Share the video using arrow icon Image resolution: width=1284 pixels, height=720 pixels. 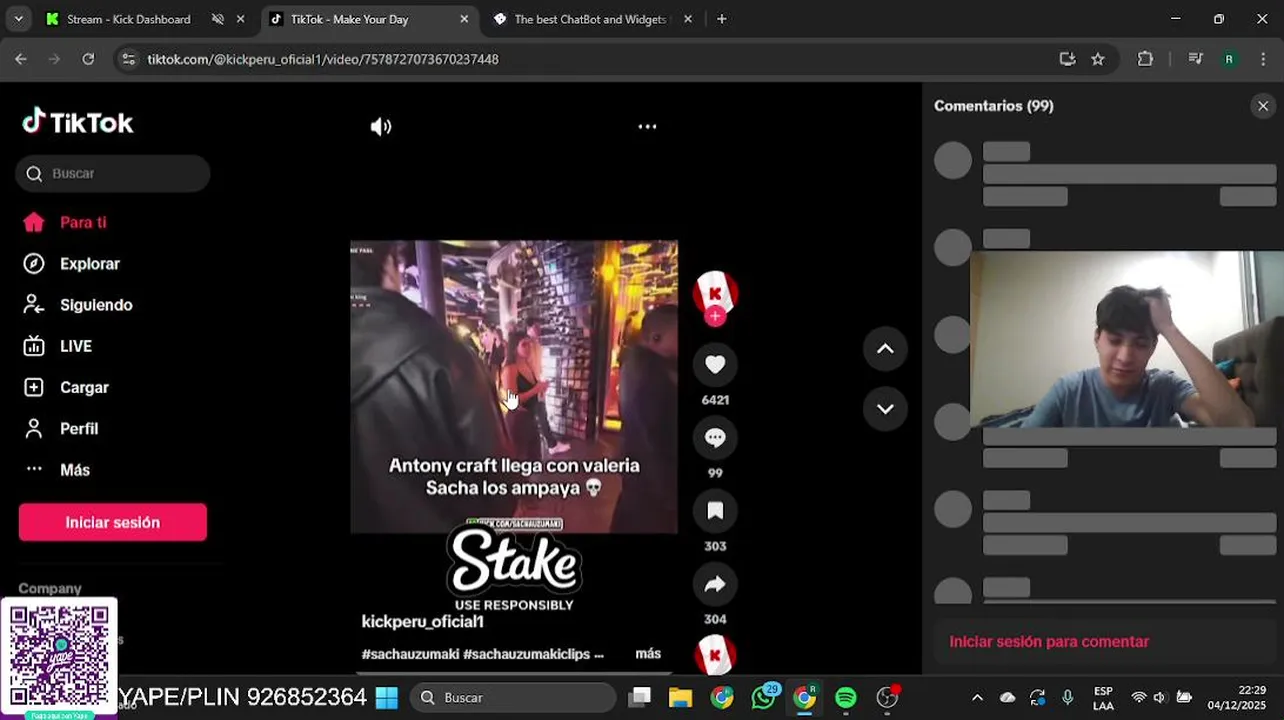715,585
